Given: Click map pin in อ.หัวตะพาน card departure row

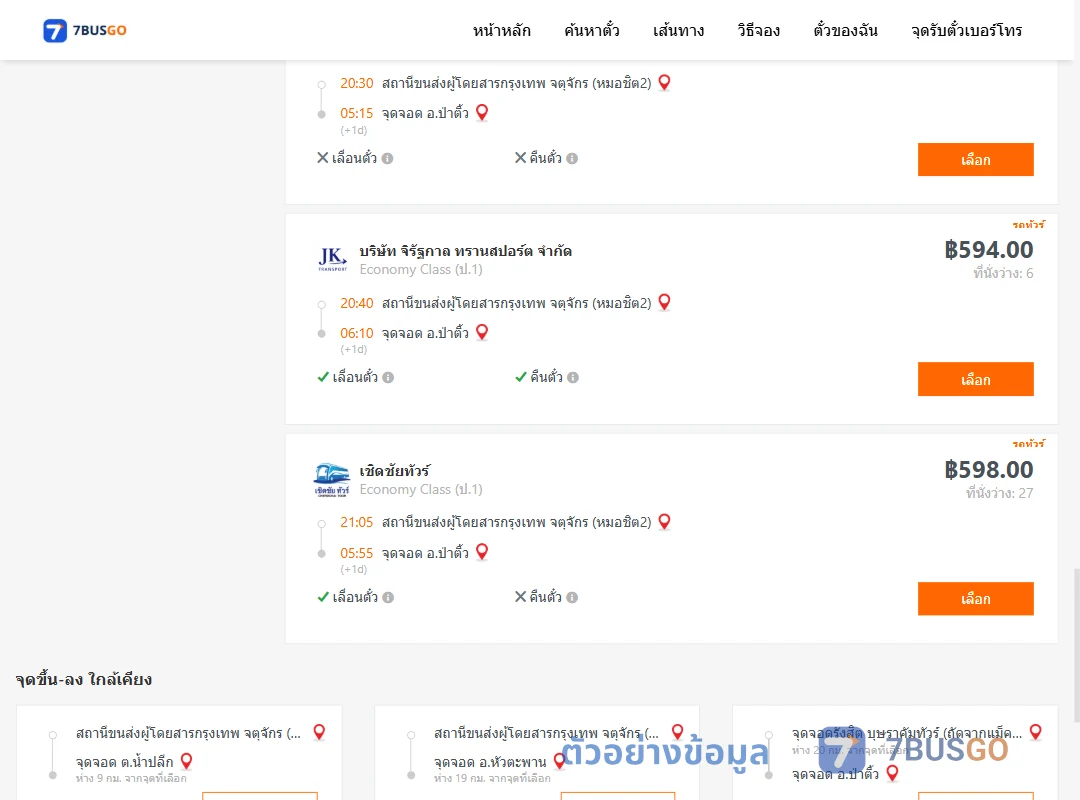Looking at the screenshot, I should tap(678, 732).
